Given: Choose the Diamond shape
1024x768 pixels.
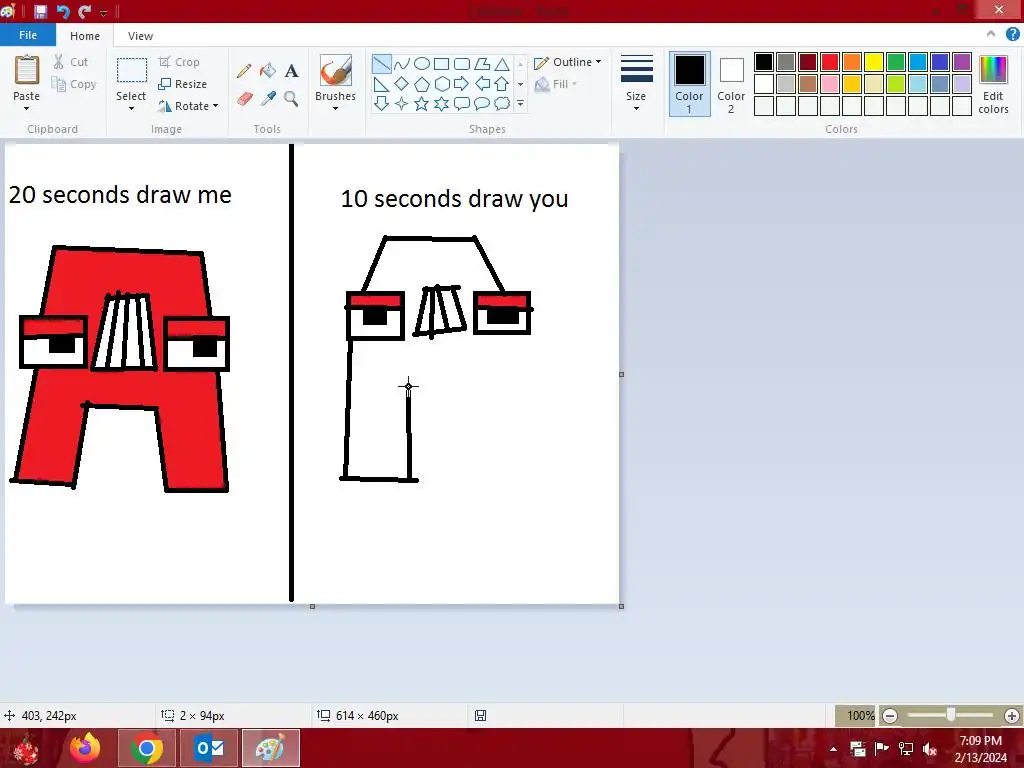Looking at the screenshot, I should (x=402, y=84).
